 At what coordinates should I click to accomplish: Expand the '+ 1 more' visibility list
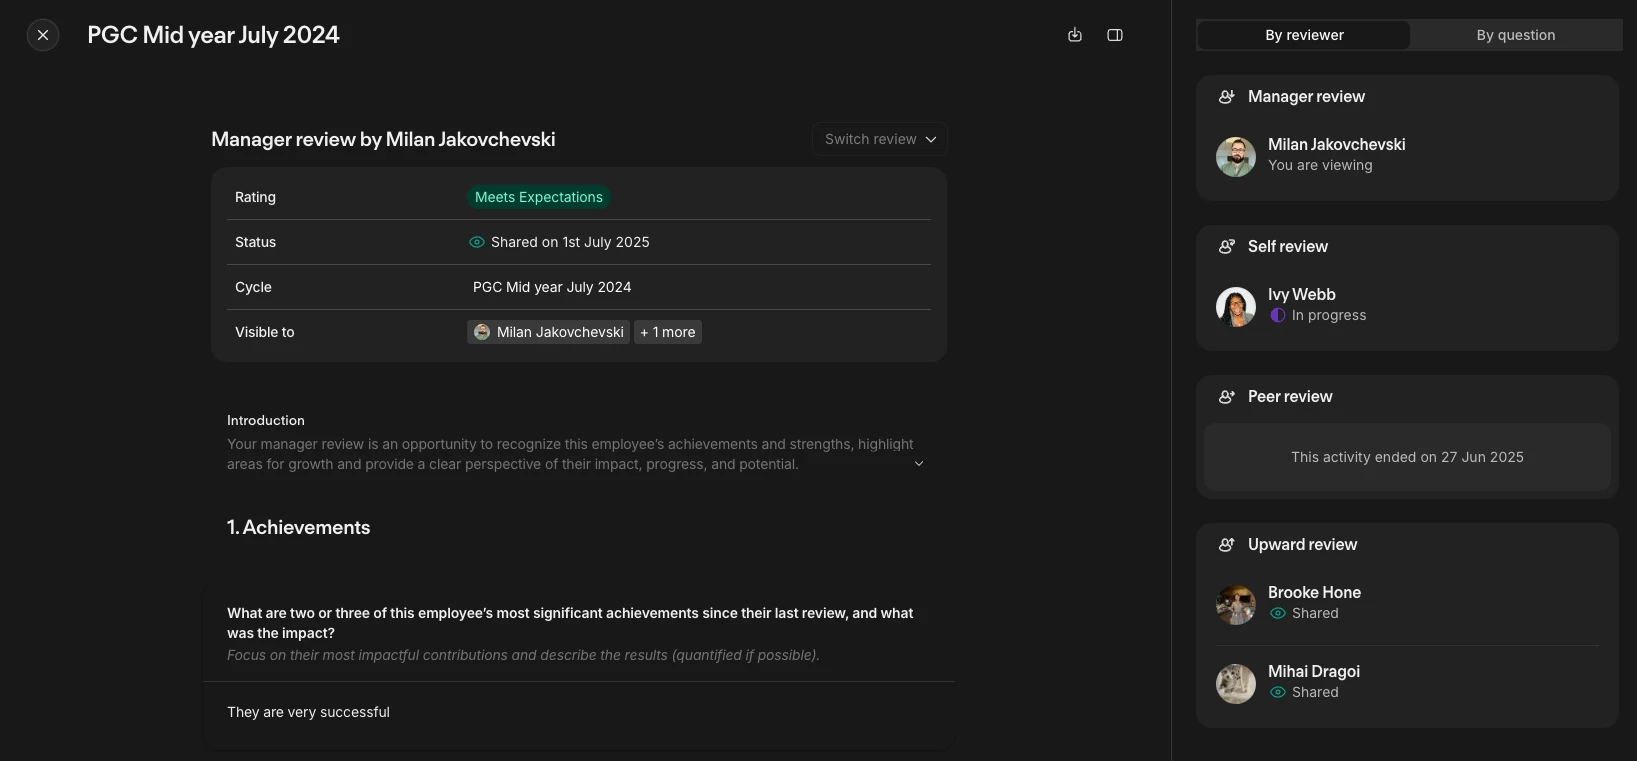click(x=668, y=332)
